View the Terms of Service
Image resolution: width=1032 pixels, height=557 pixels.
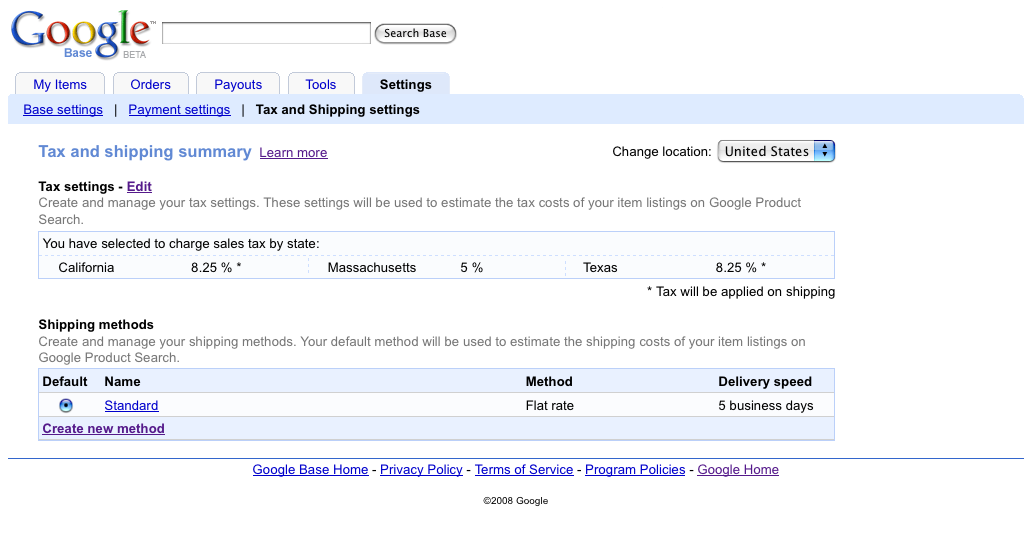click(524, 470)
